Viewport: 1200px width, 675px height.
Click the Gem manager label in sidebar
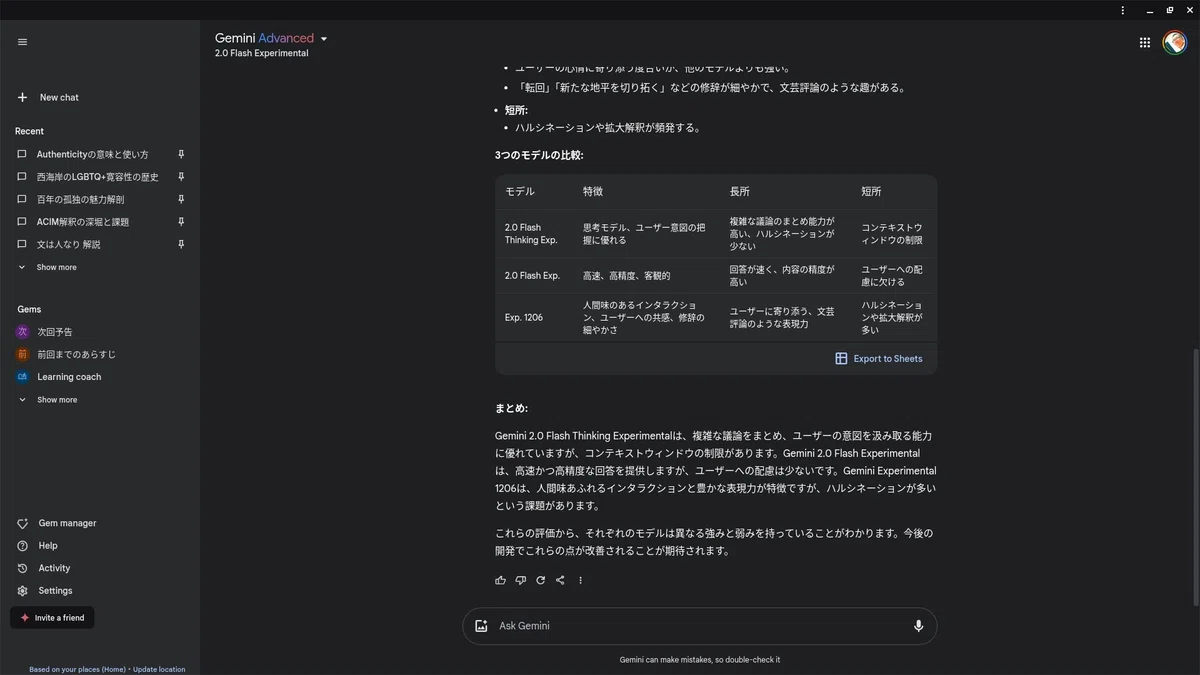click(67, 524)
